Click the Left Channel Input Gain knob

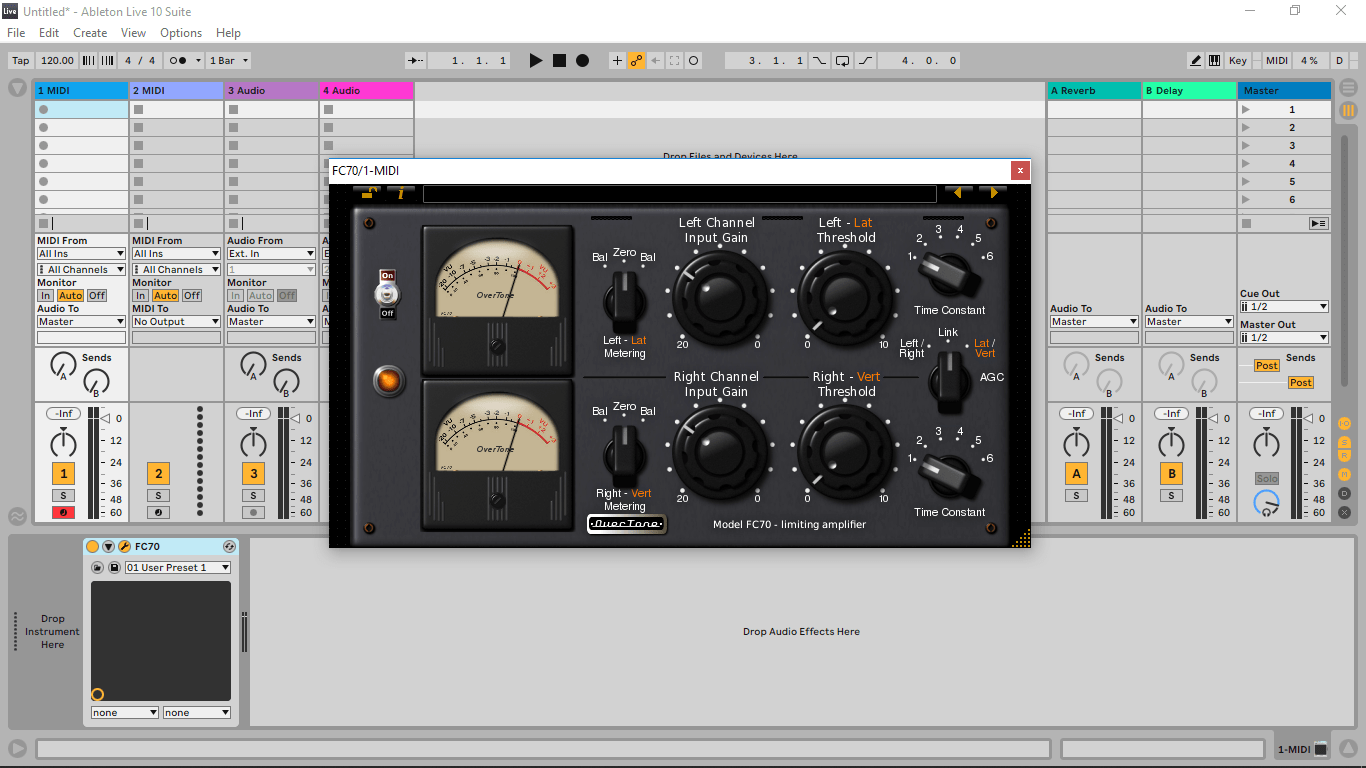720,297
